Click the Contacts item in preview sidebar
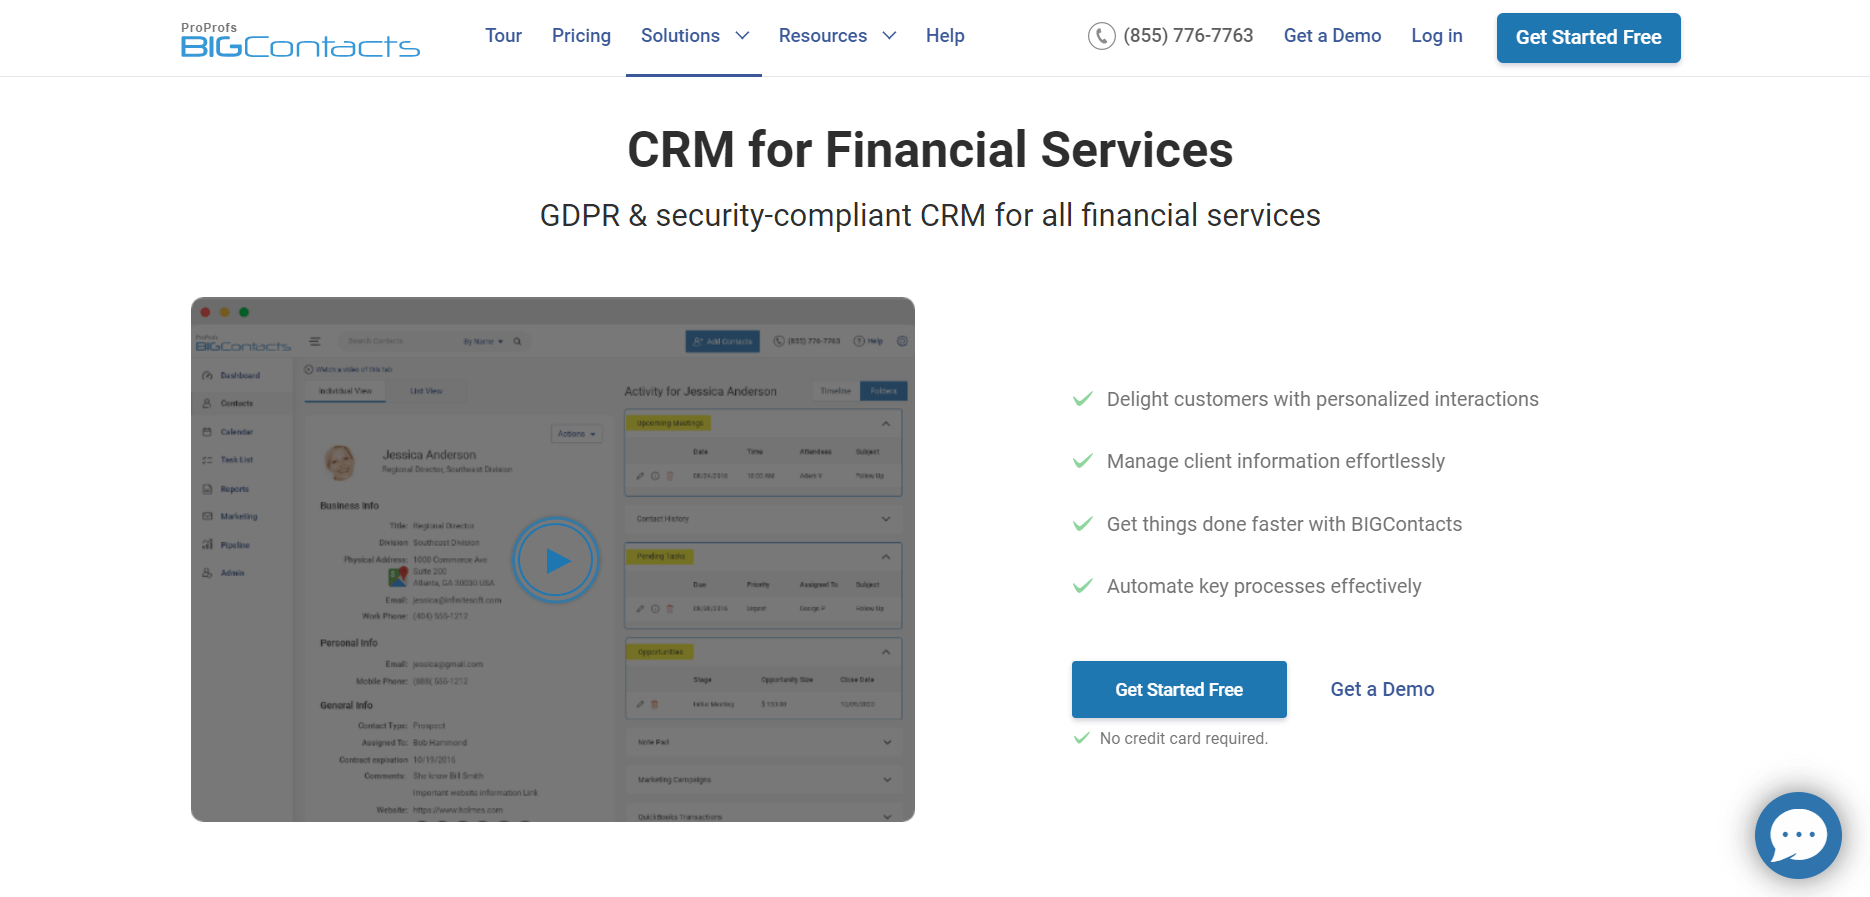Viewport: 1870px width, 897px height. click(228, 403)
